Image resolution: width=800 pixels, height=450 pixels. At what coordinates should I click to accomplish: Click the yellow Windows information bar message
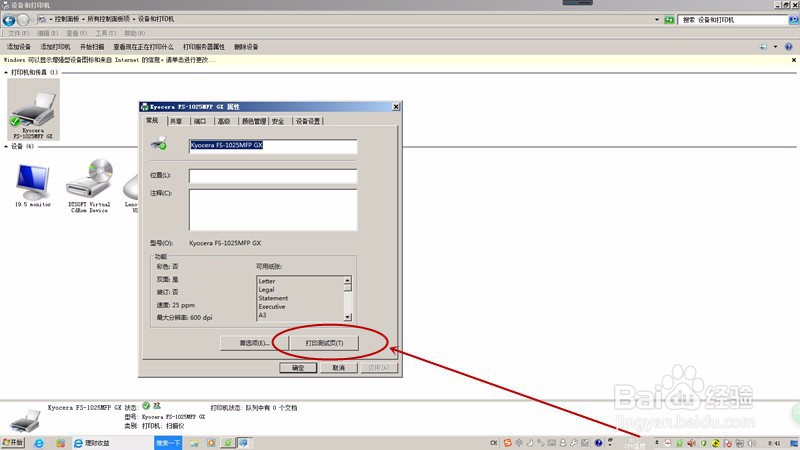point(110,60)
